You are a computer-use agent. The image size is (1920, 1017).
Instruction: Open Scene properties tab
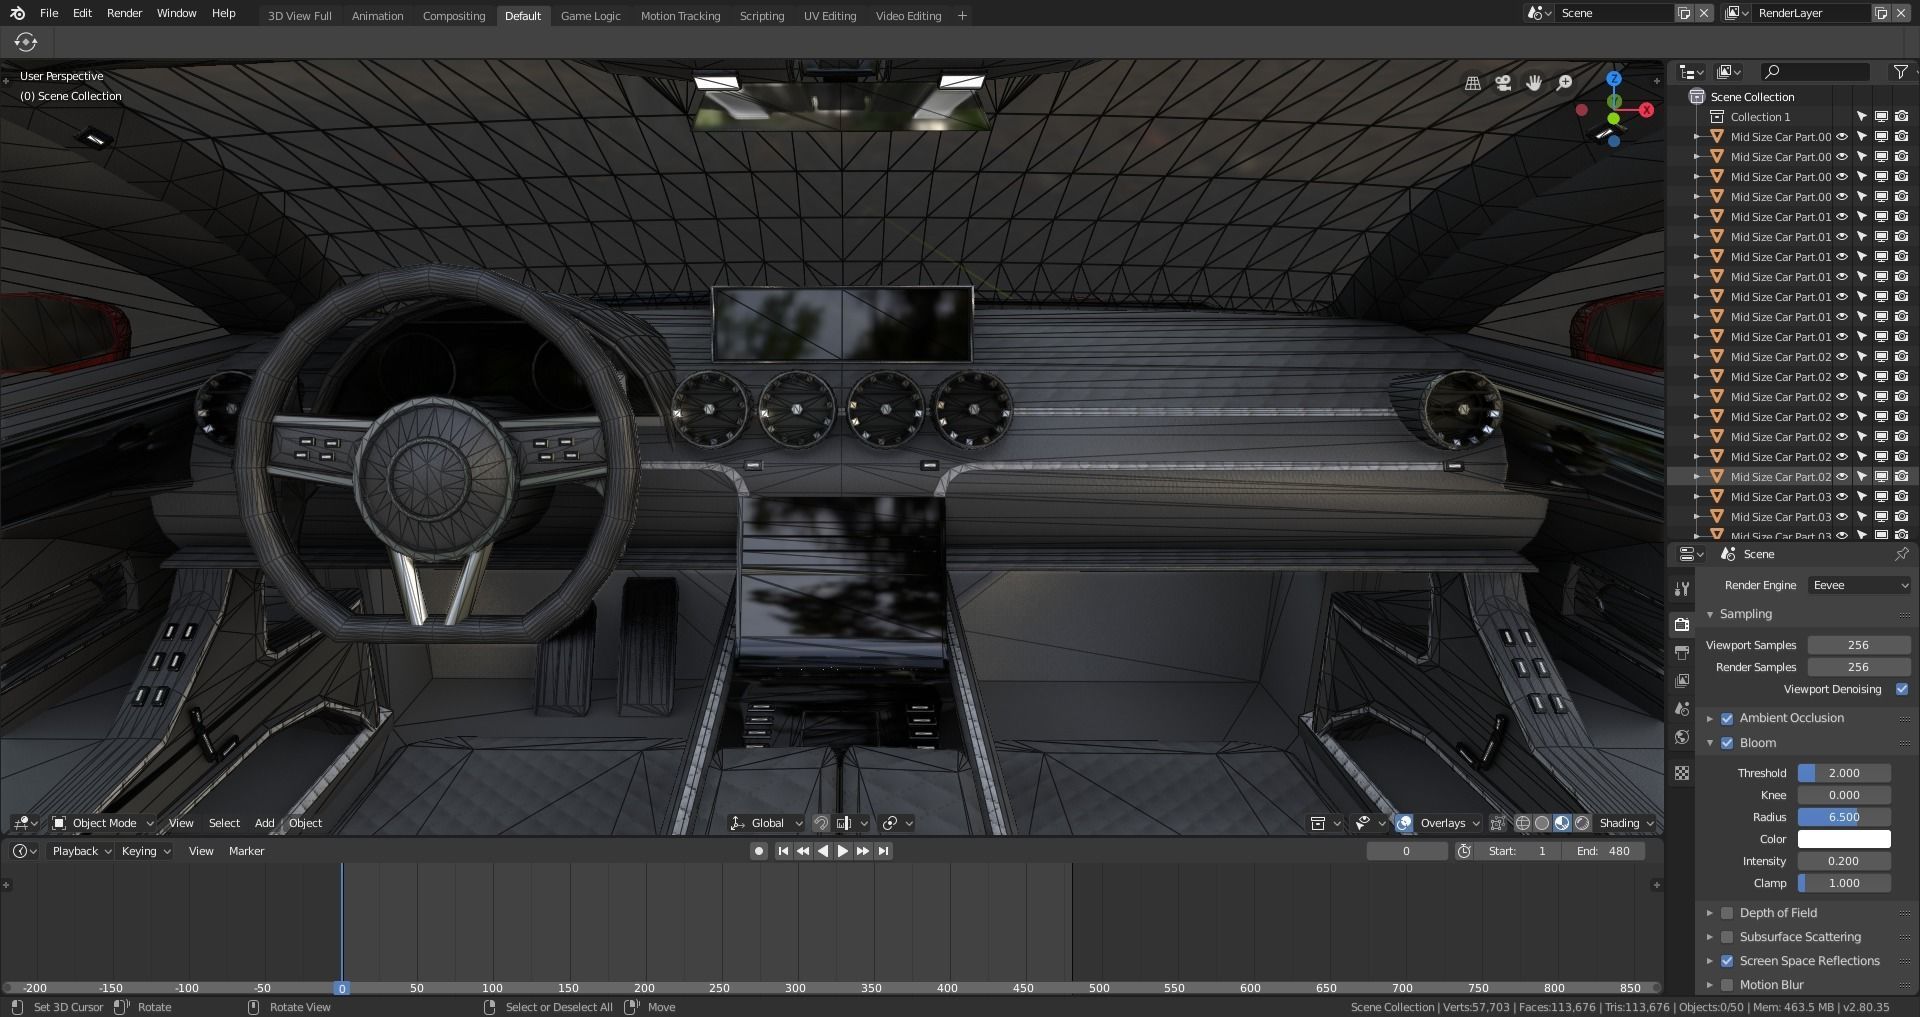pos(1682,708)
